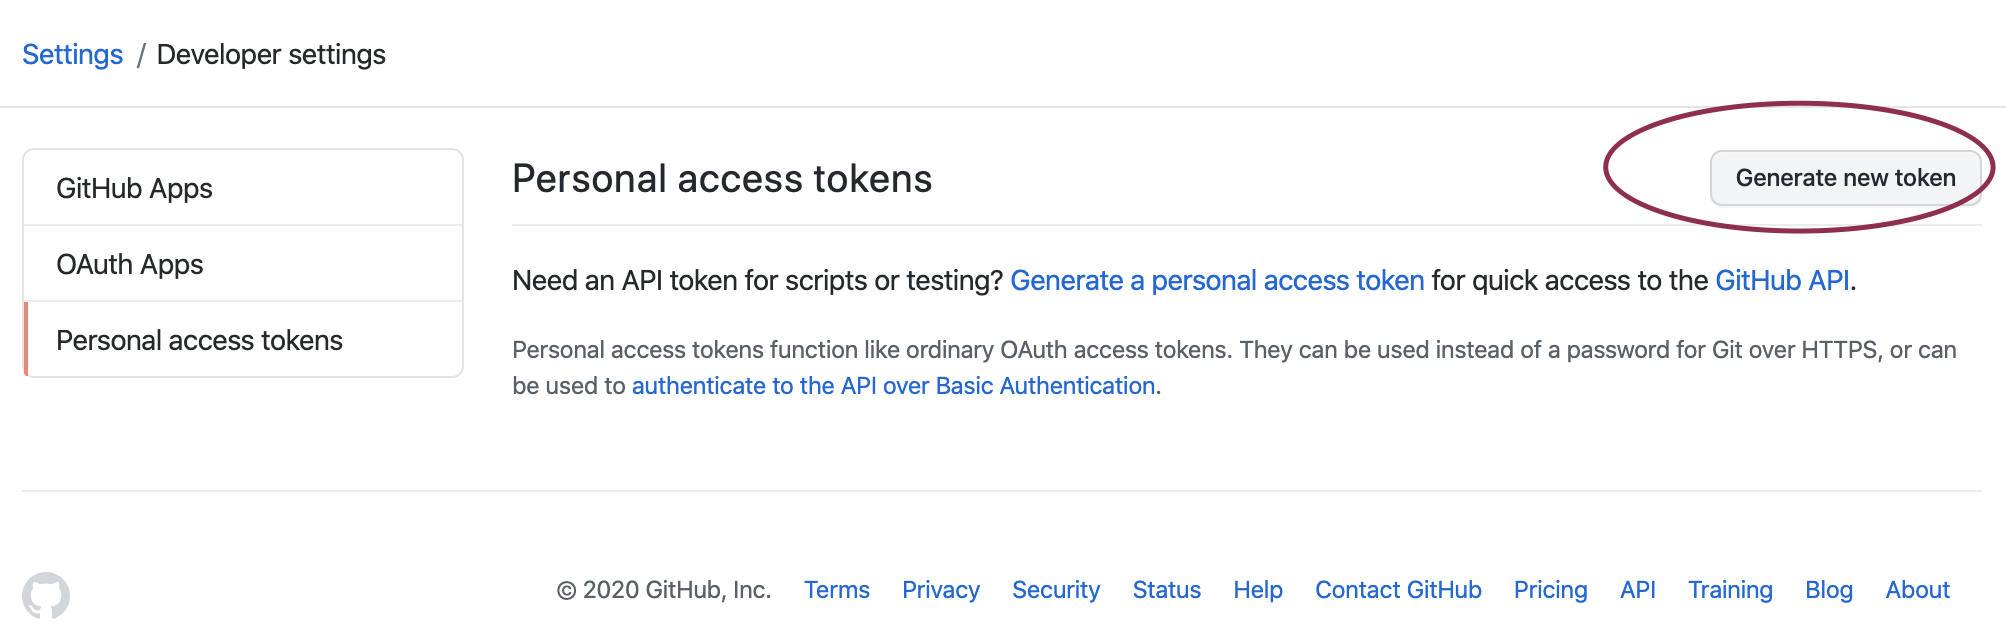Open Terms link in footer
Image resolution: width=2006 pixels, height=632 pixels.
[836, 590]
